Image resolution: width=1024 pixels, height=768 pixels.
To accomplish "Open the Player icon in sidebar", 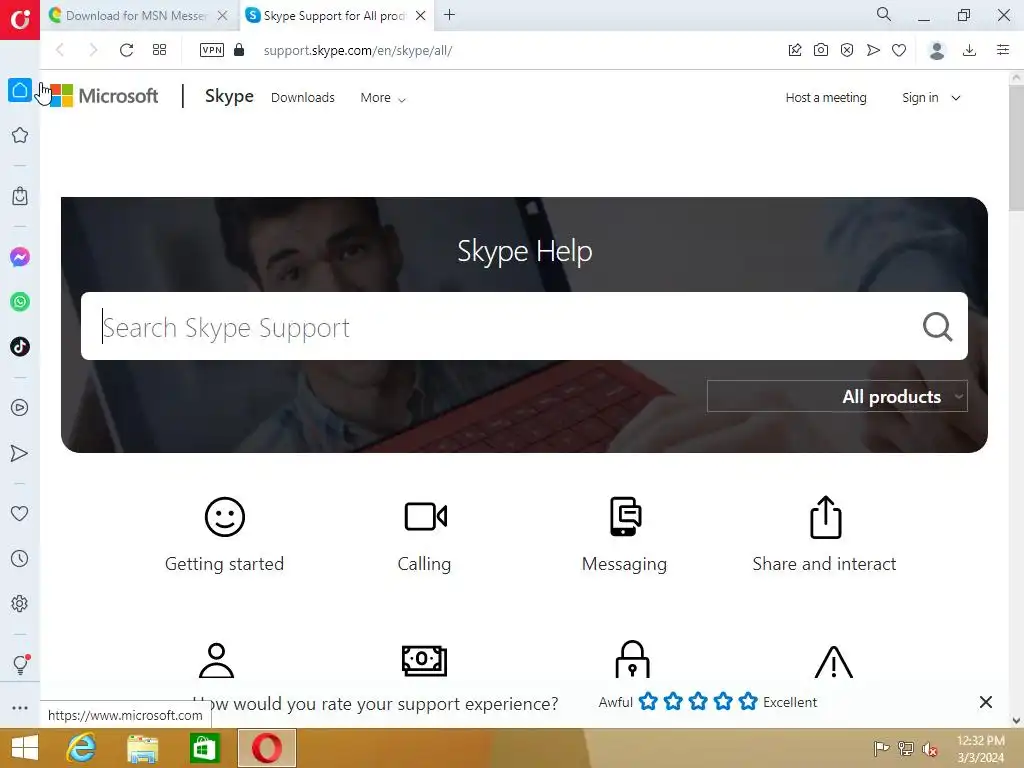I will coord(20,408).
